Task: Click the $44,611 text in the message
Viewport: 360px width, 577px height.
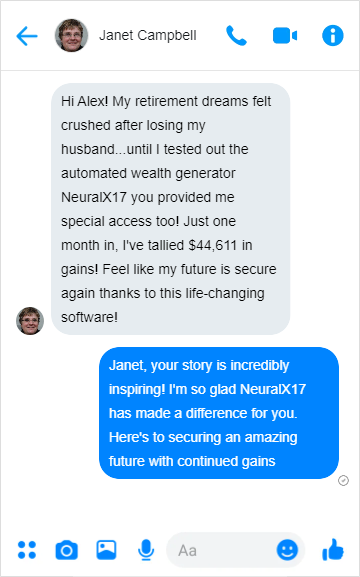Action: (212, 245)
